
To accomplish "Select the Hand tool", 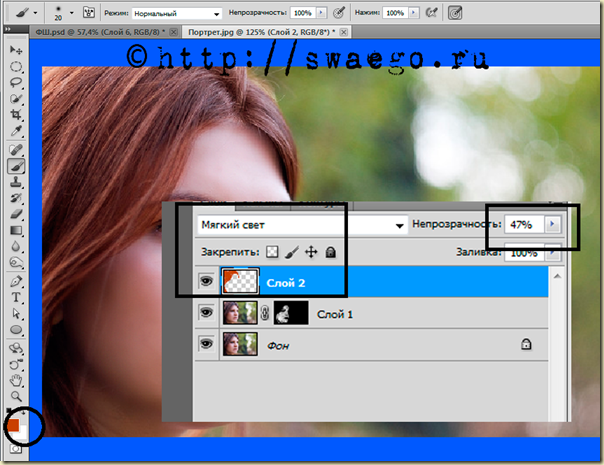I will [16, 380].
